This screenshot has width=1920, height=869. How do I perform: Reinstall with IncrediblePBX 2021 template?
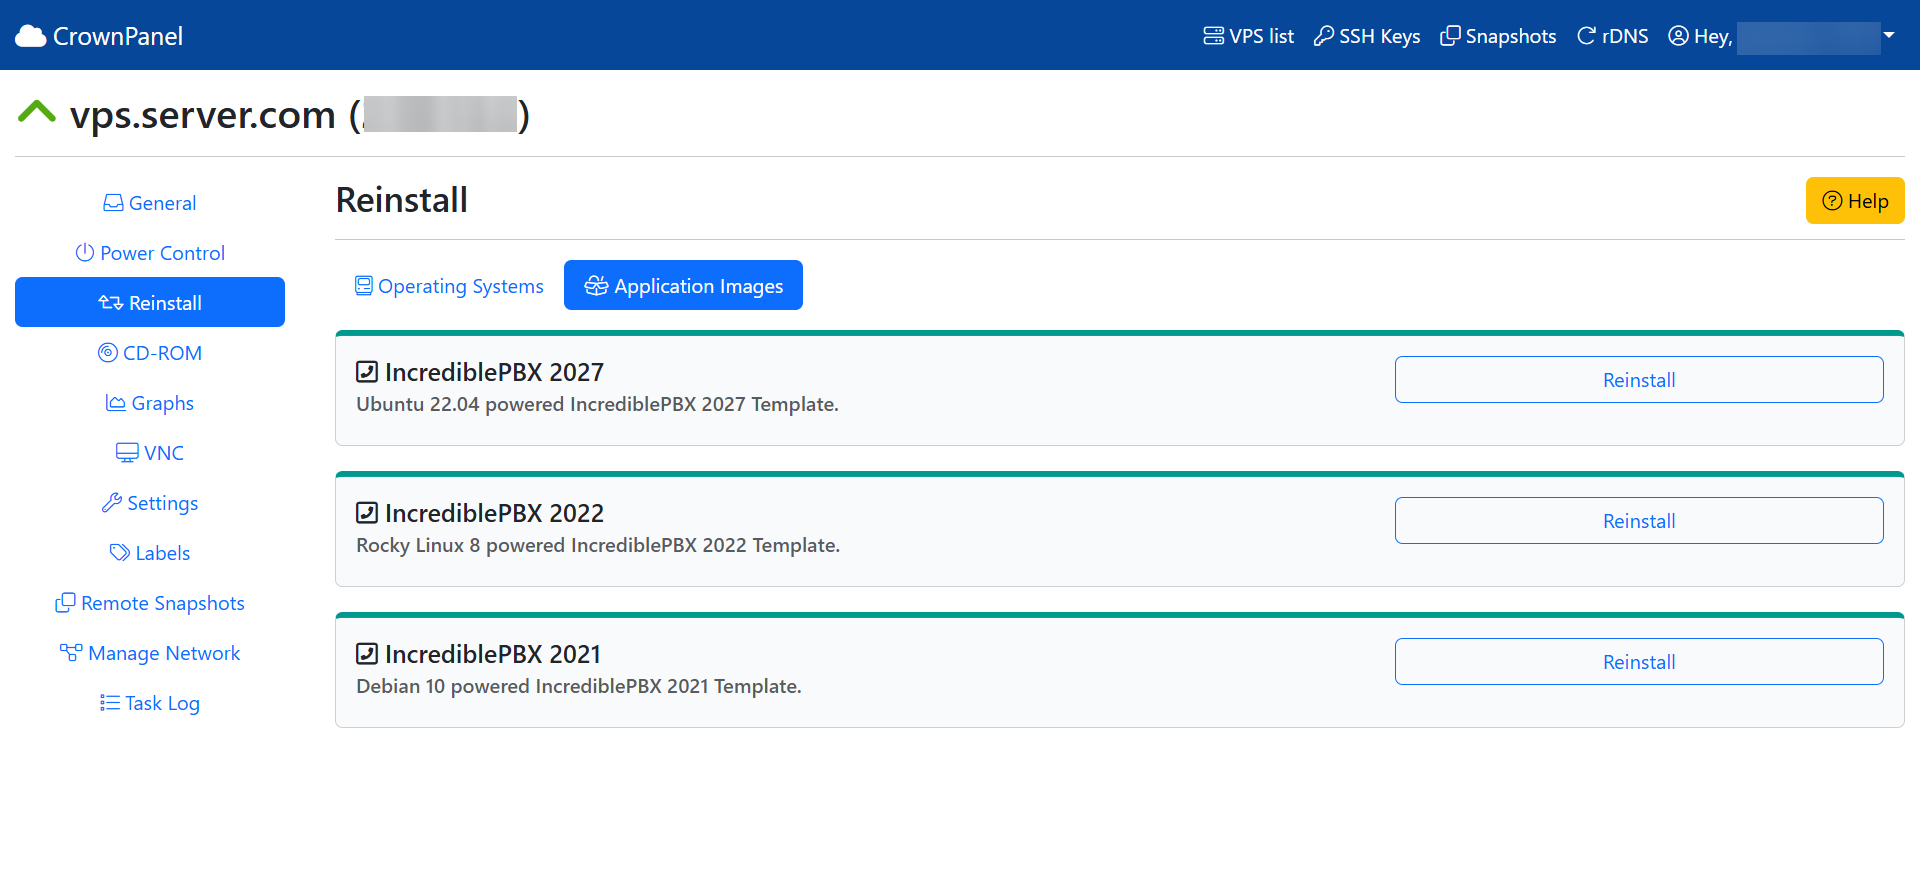tap(1639, 662)
